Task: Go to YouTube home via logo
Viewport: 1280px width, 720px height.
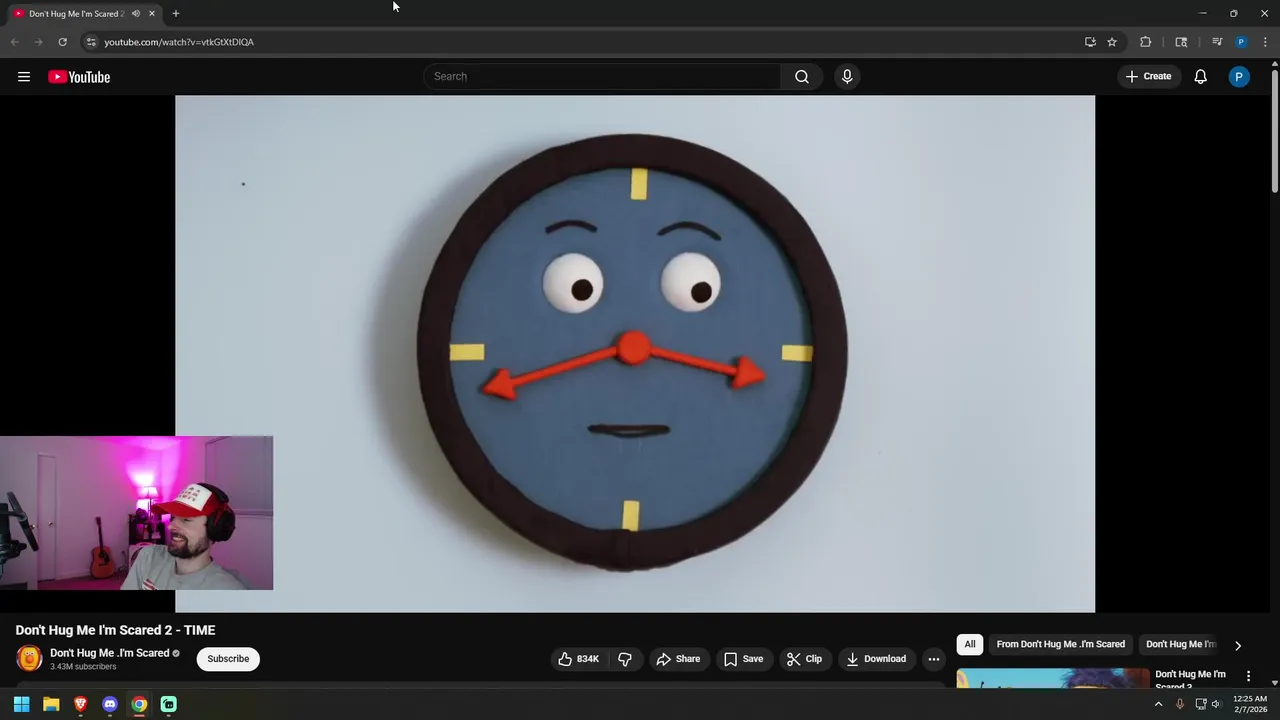Action: click(x=79, y=77)
